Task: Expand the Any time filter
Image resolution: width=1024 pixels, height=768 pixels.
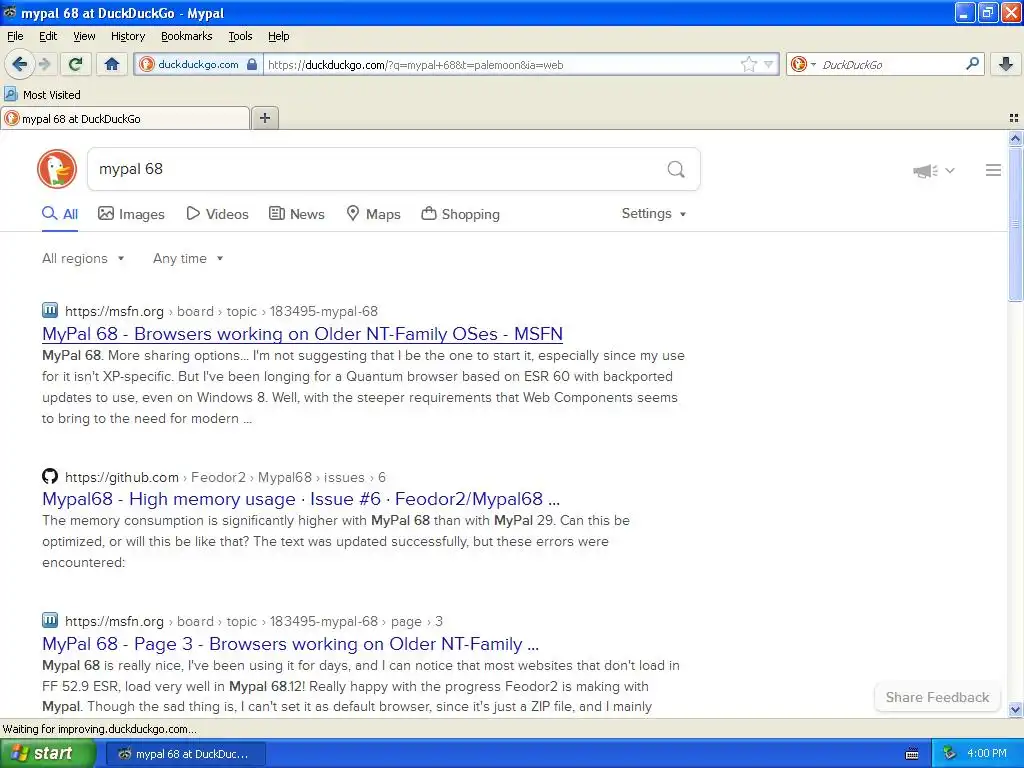Action: pyautogui.click(x=188, y=259)
